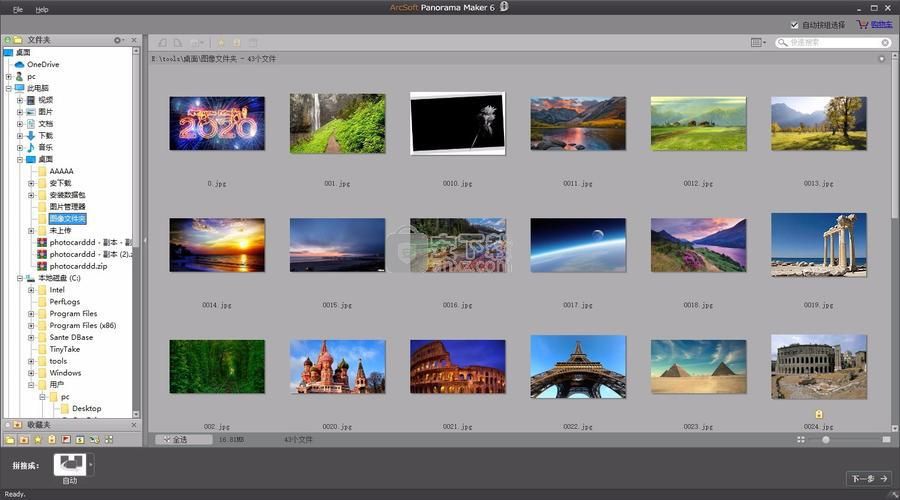
Task: Click the S-labelled favorites icon
Action: [x=80, y=440]
